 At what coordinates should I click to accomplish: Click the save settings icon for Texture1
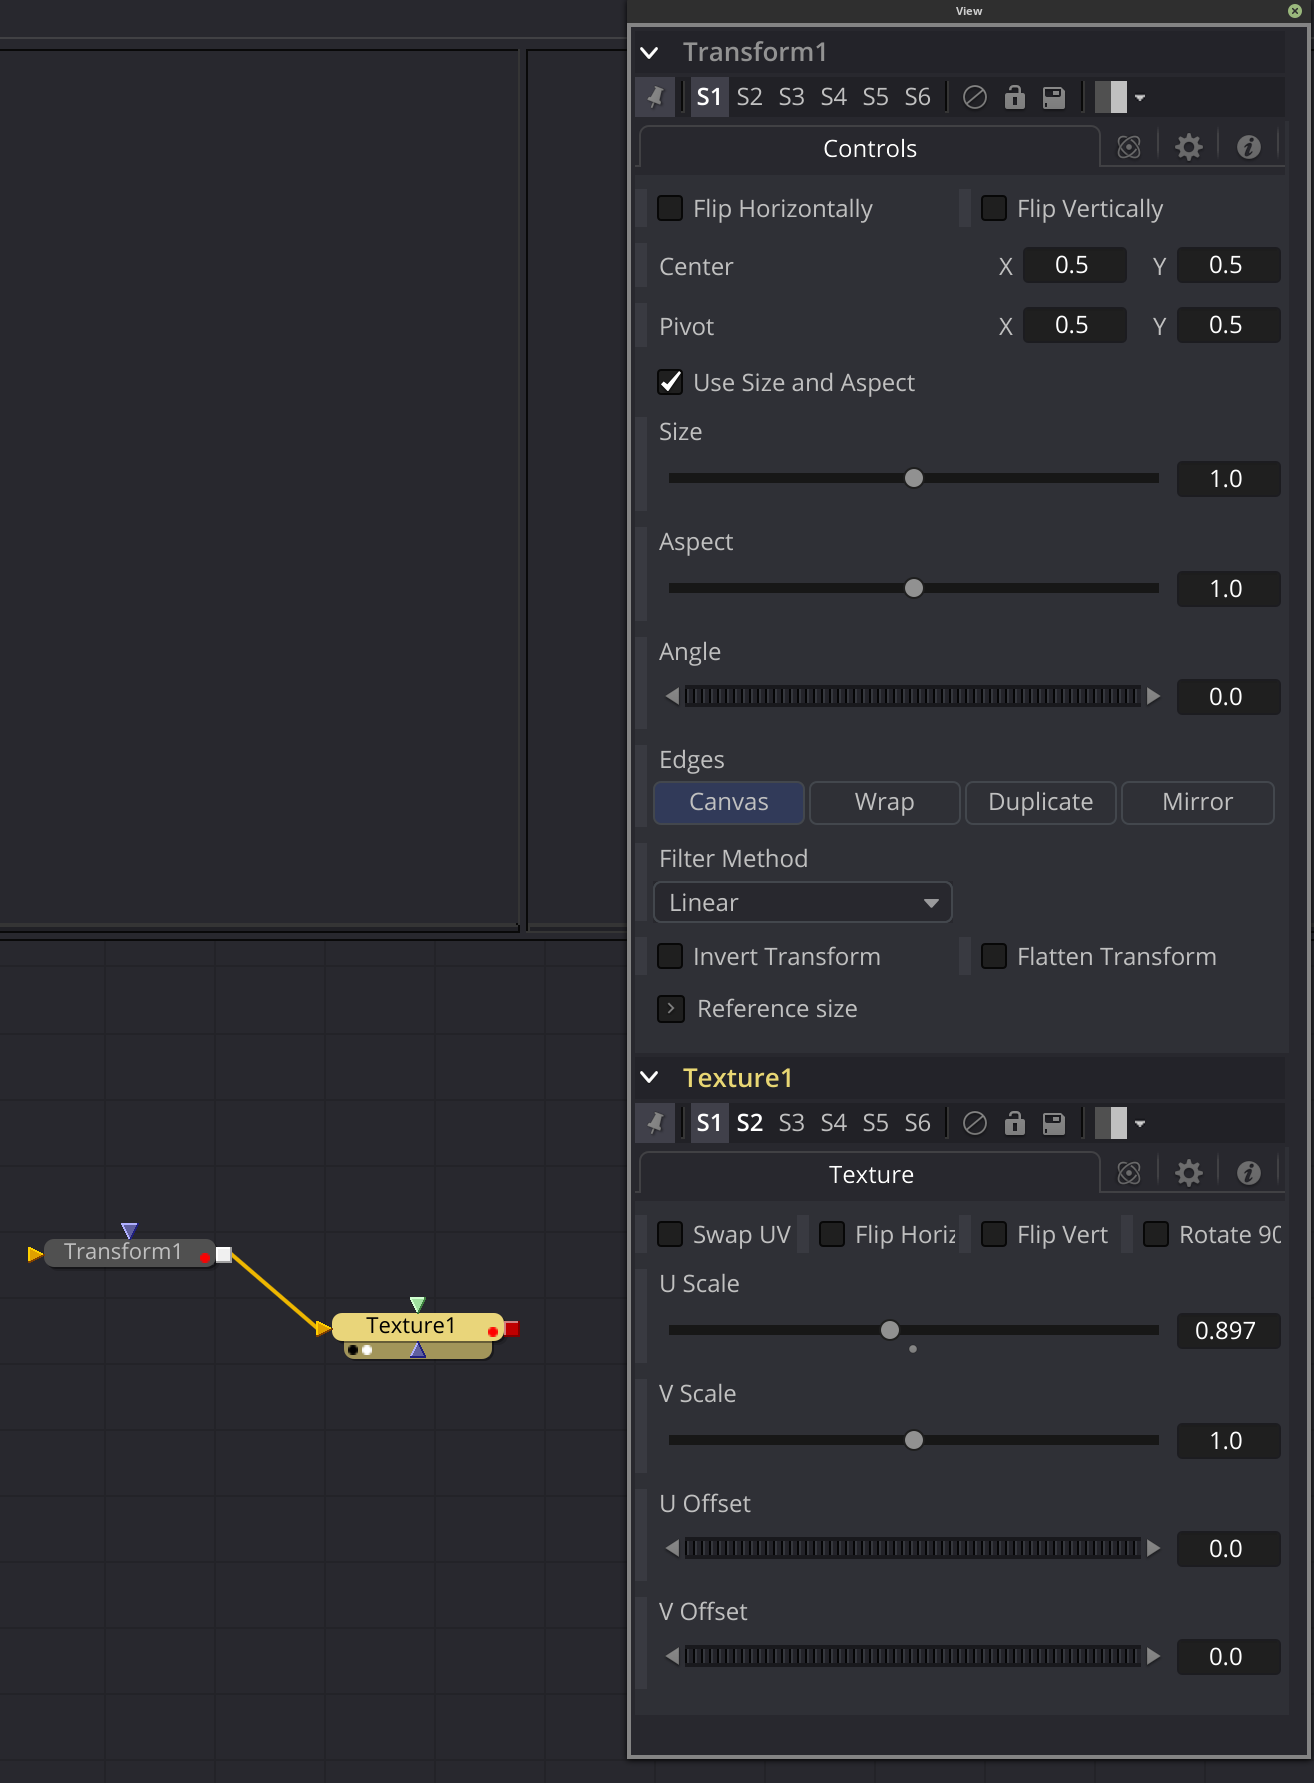pyautogui.click(x=1054, y=1123)
